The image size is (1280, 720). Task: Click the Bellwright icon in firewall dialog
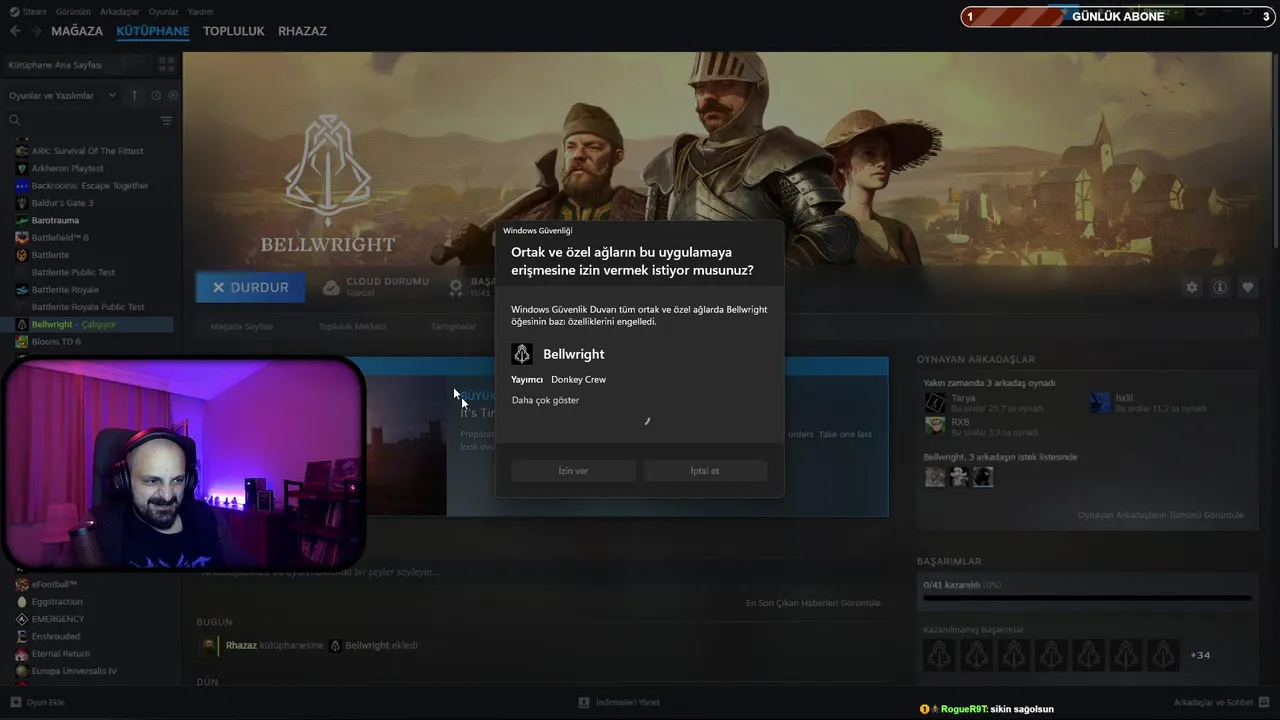[521, 354]
